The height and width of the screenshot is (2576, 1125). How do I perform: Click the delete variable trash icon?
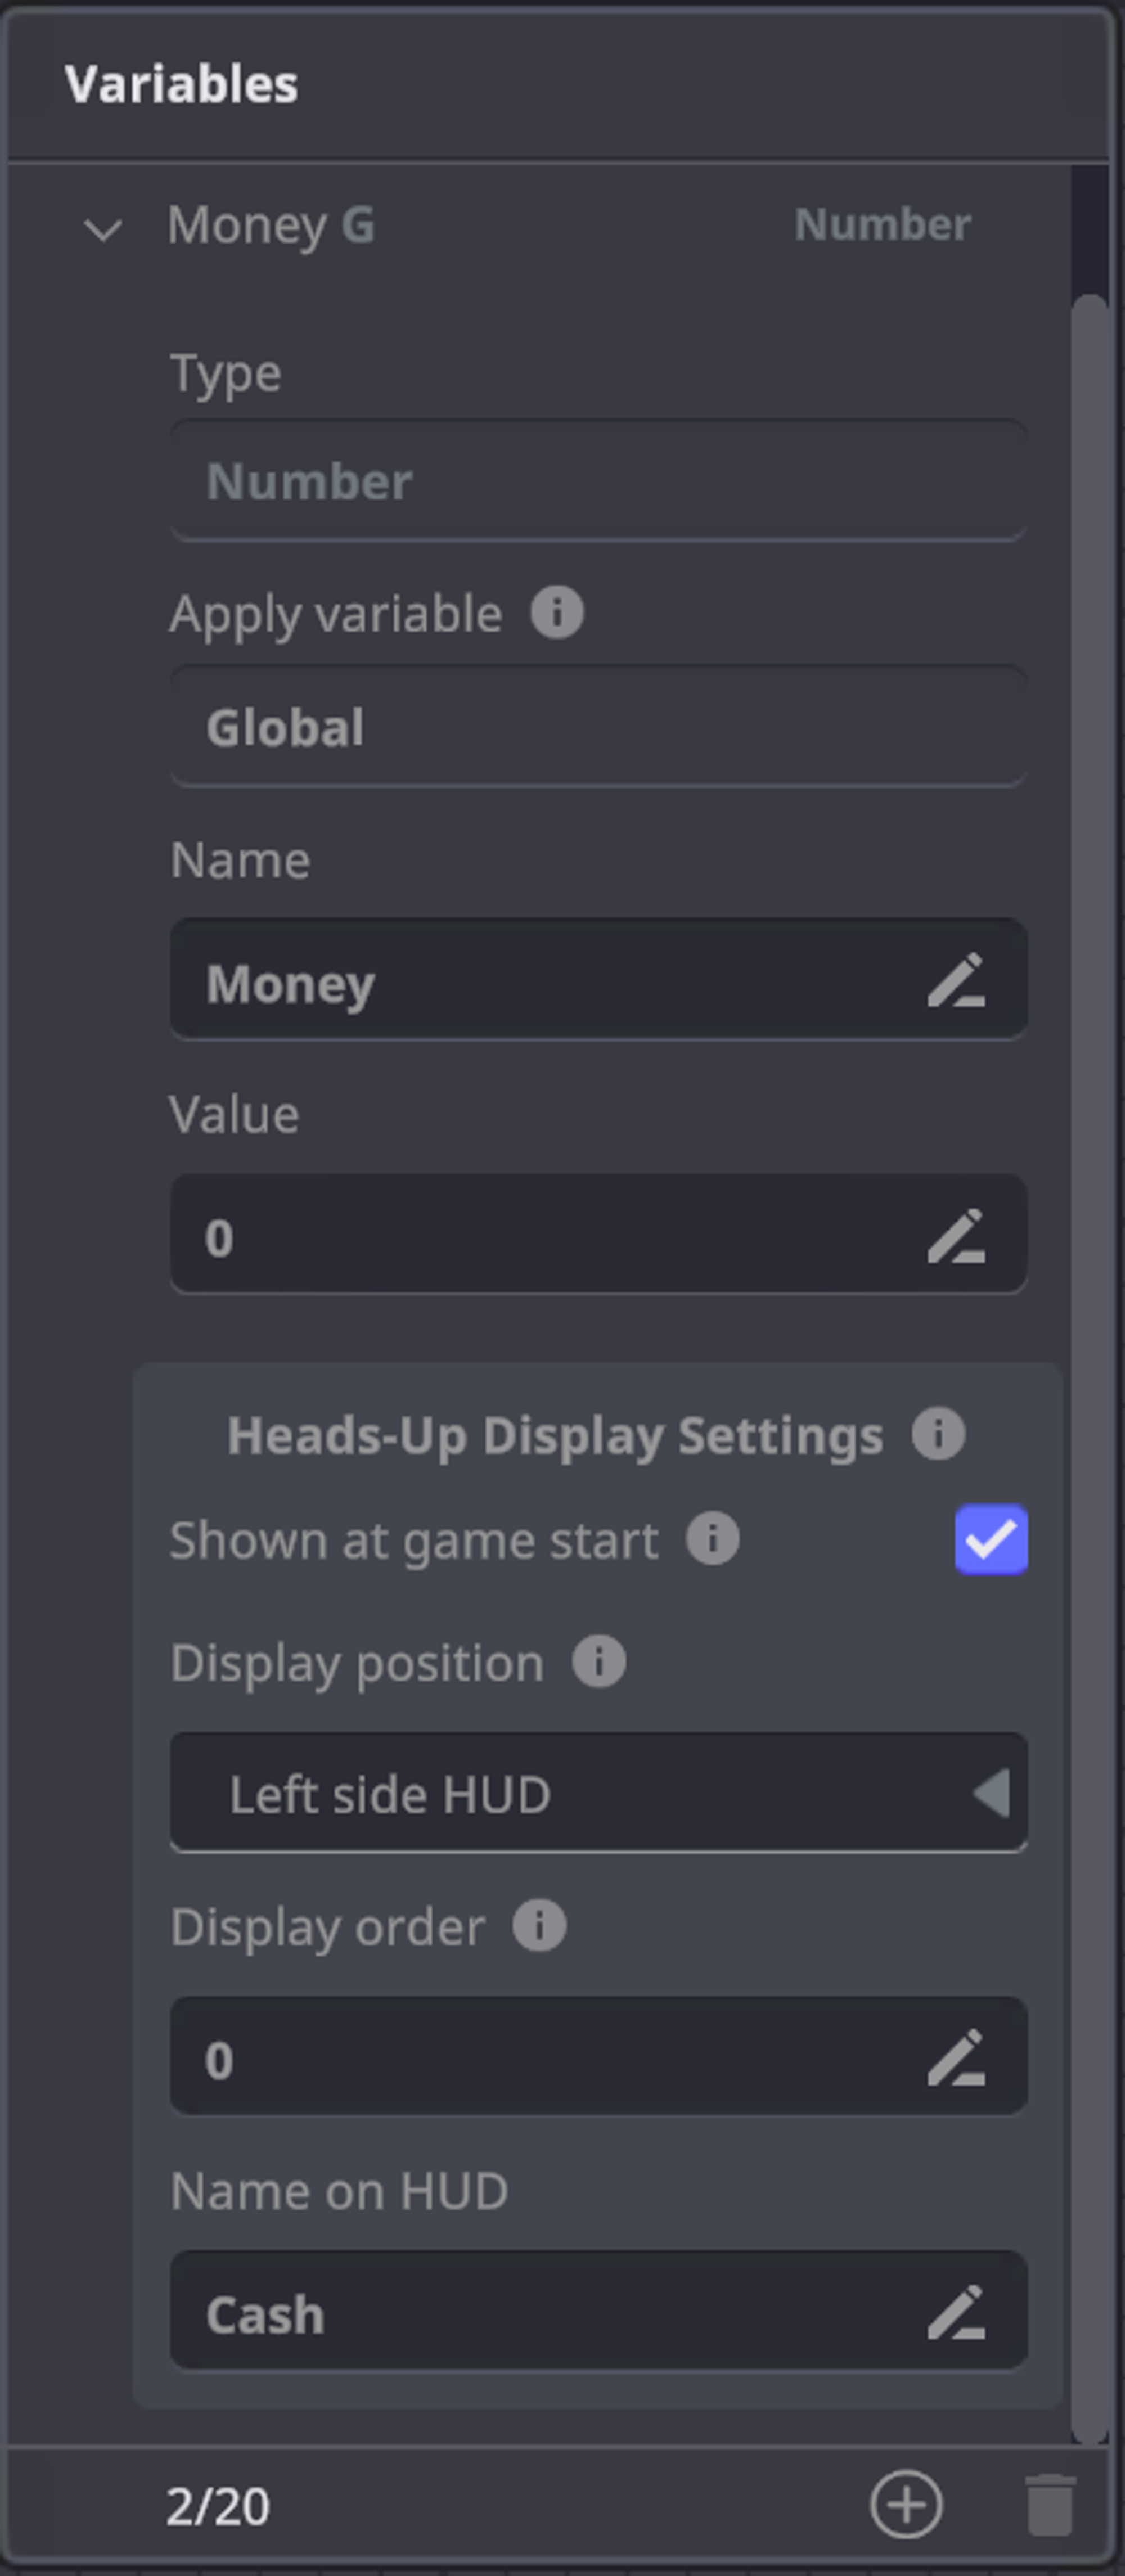[1050, 2504]
